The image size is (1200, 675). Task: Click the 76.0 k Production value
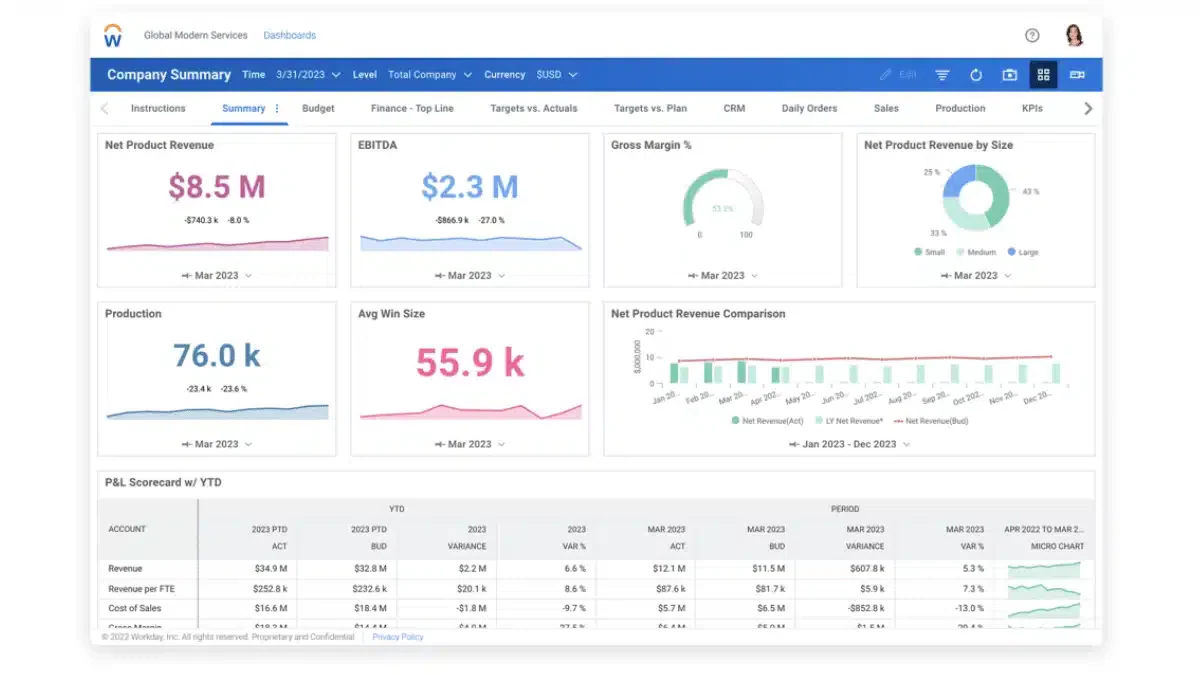click(217, 356)
